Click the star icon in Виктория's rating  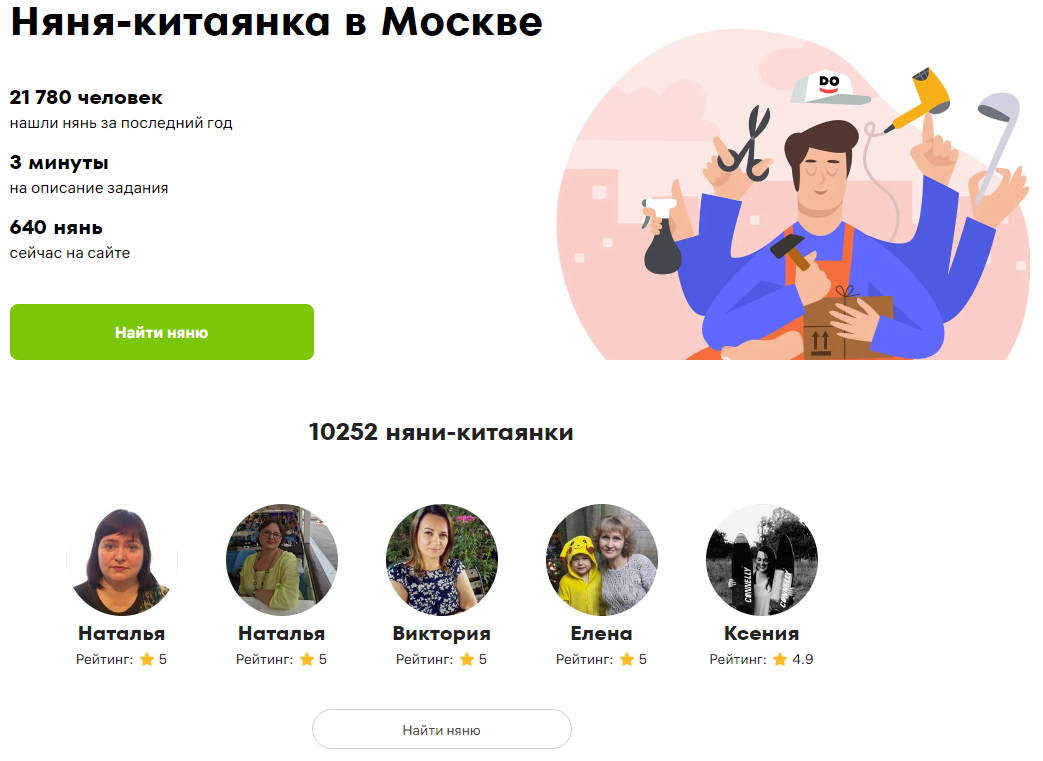click(467, 659)
